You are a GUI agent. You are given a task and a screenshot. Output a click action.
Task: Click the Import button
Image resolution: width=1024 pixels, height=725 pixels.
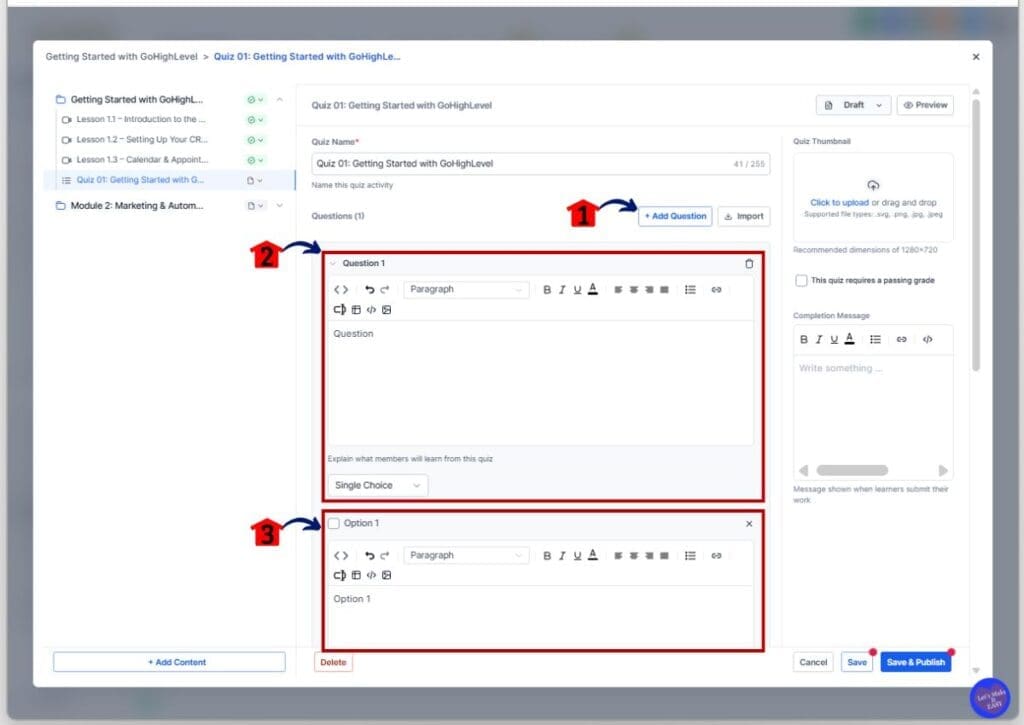744,216
